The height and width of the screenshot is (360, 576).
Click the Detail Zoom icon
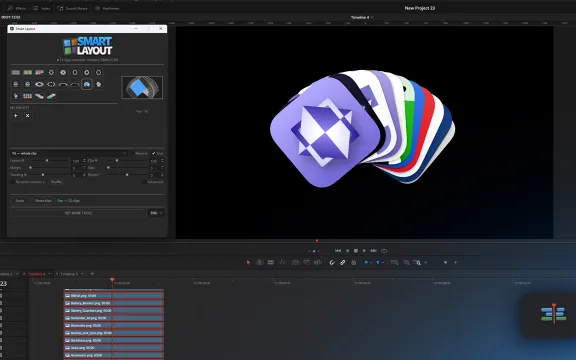406,262
